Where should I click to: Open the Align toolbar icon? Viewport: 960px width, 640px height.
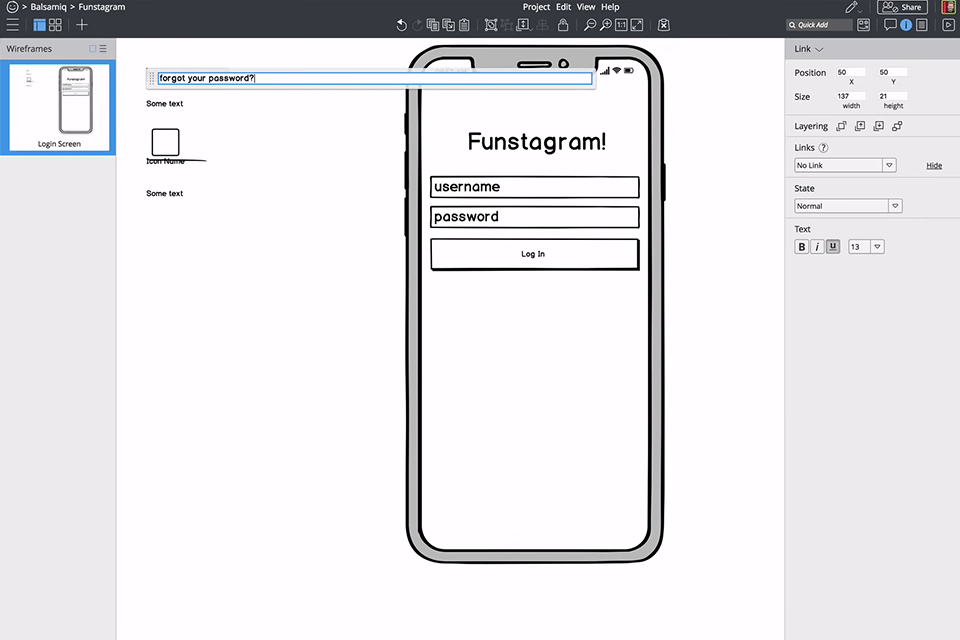click(542, 25)
